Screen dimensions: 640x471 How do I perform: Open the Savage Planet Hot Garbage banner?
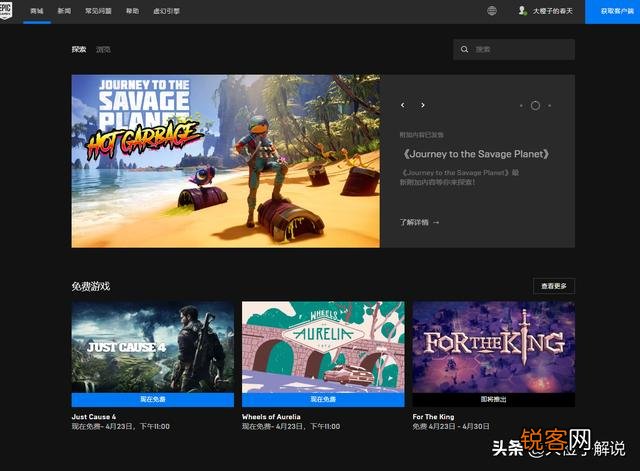[226, 161]
